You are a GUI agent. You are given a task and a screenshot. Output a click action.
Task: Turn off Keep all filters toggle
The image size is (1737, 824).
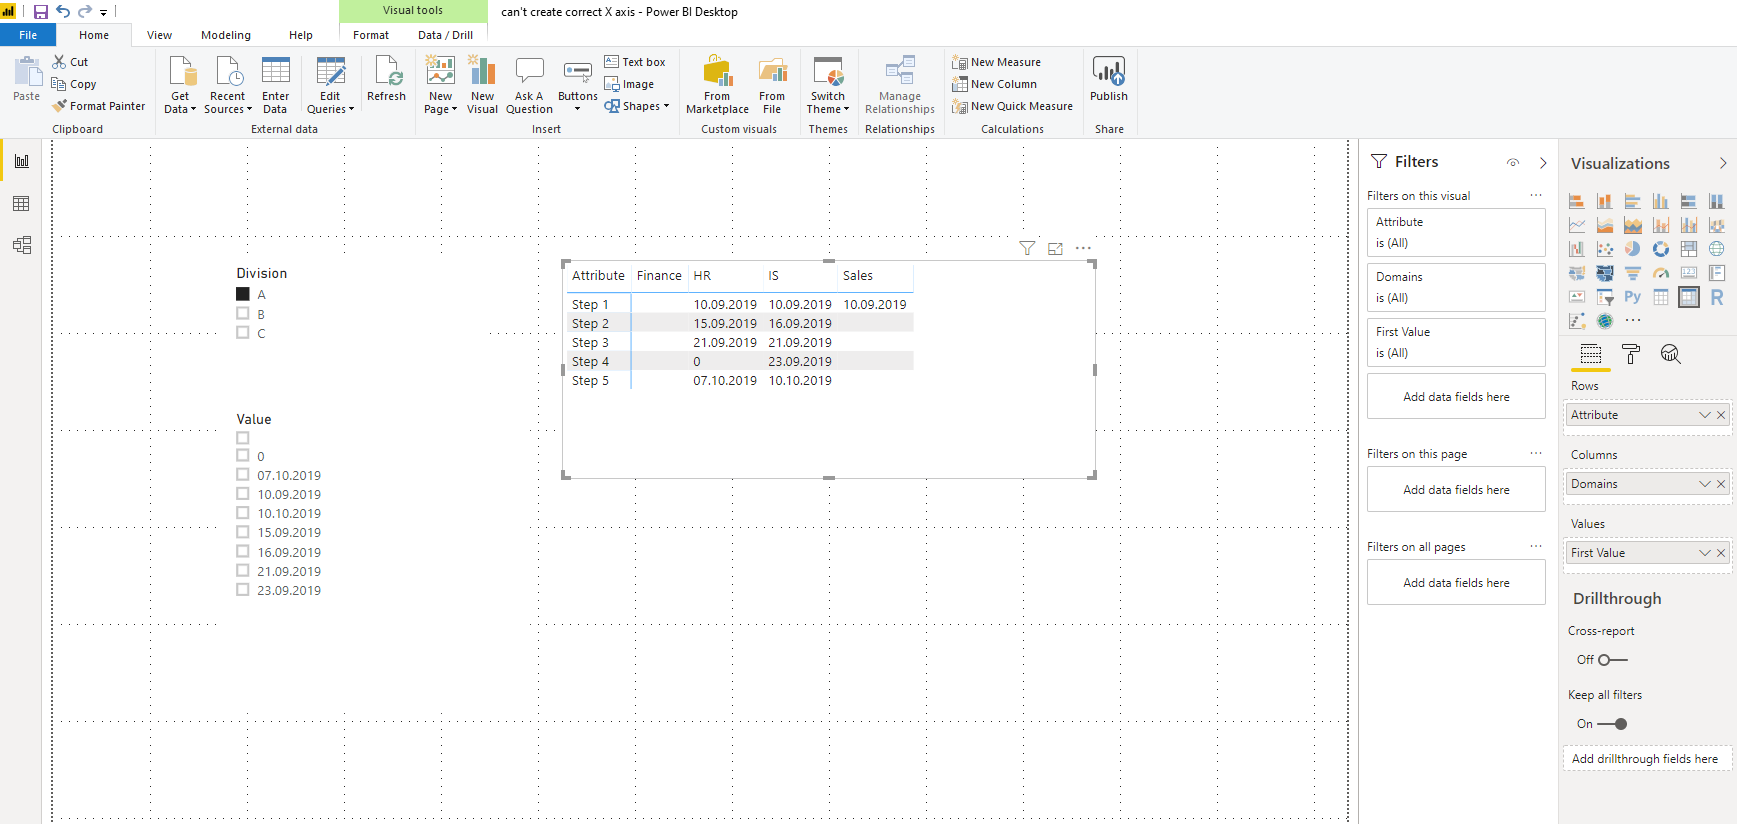pyautogui.click(x=1612, y=724)
